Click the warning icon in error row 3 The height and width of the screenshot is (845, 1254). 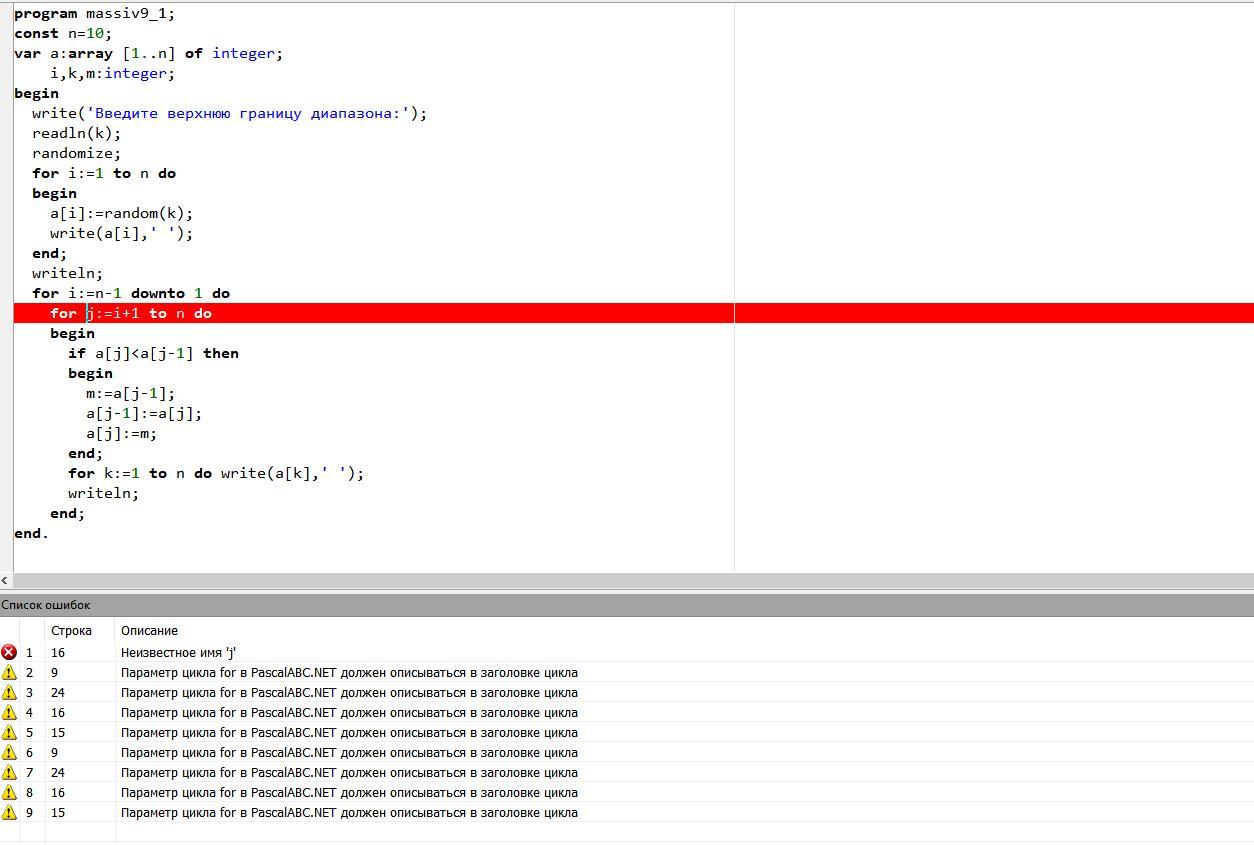(9, 692)
